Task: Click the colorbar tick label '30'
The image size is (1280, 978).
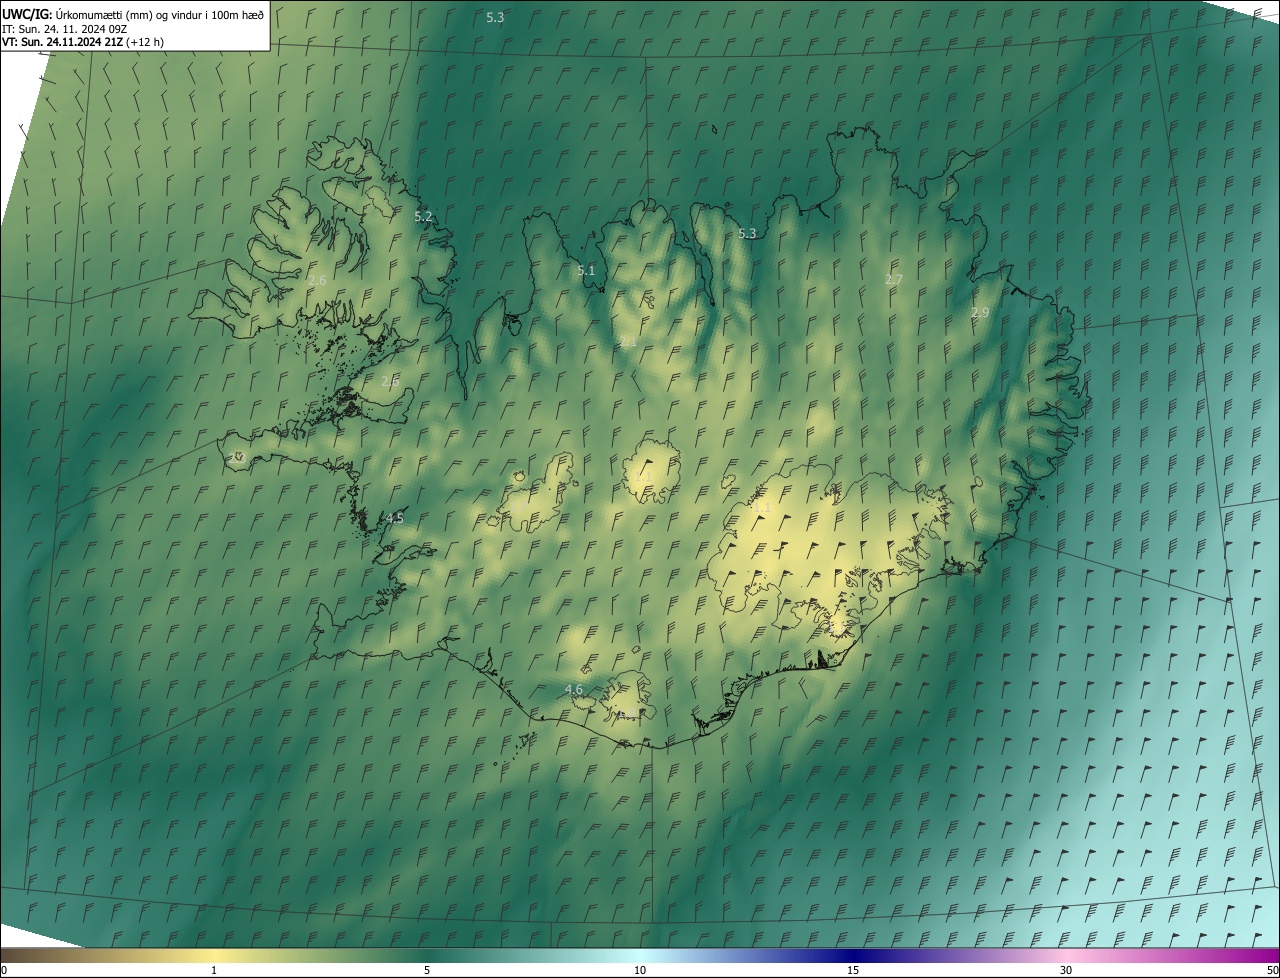Action: [1066, 970]
